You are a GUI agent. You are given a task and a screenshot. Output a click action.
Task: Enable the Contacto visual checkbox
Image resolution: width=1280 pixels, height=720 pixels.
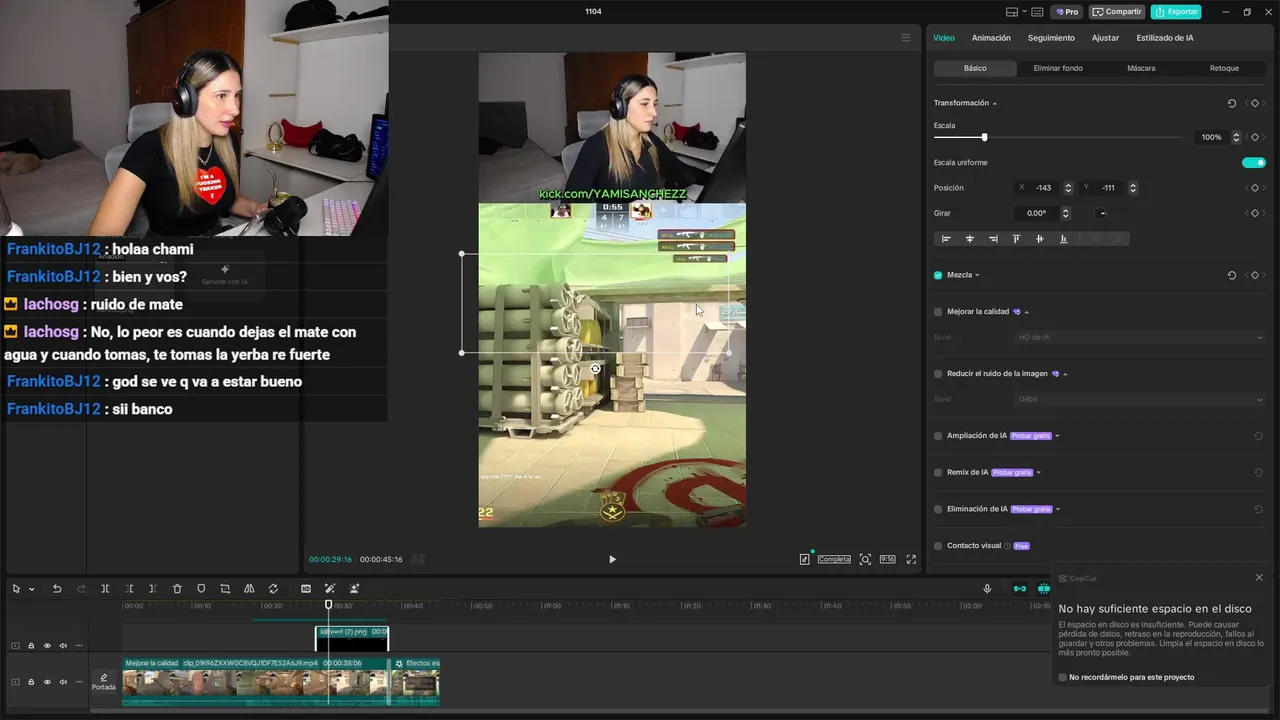(938, 546)
